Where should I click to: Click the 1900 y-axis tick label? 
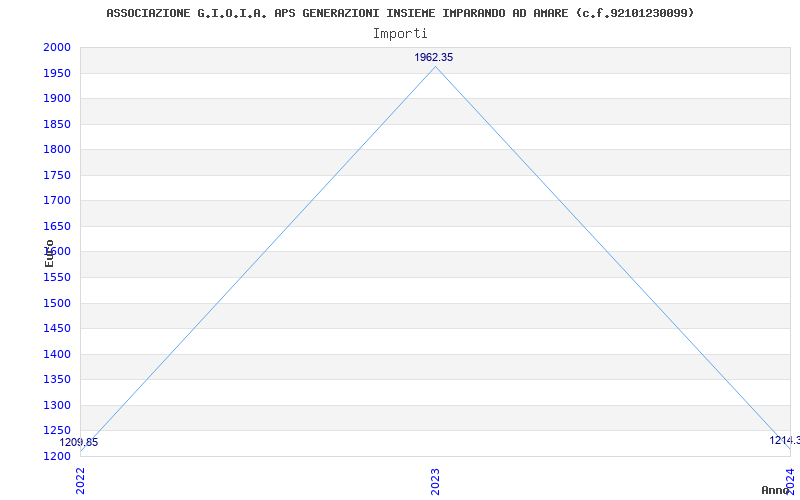click(x=57, y=98)
